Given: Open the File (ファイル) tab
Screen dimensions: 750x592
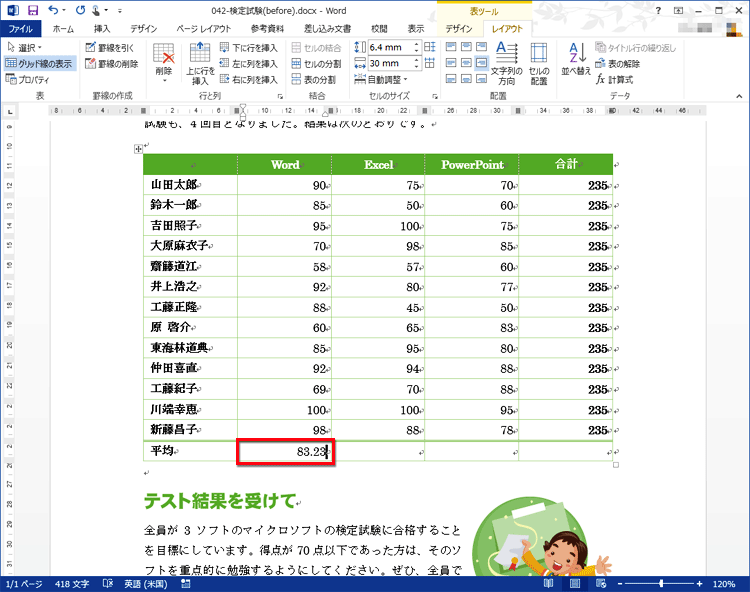Looking at the screenshot, I should pos(21,29).
